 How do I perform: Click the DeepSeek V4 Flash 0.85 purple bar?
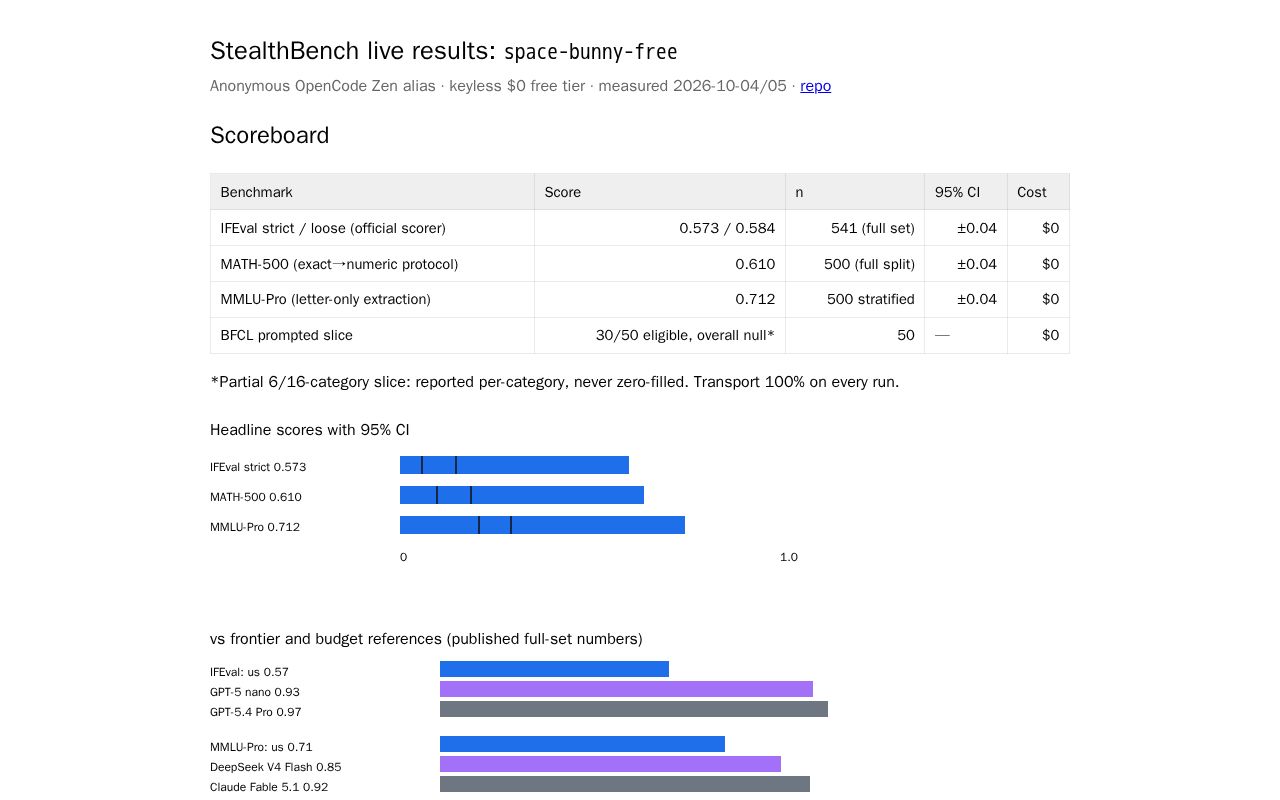(610, 764)
